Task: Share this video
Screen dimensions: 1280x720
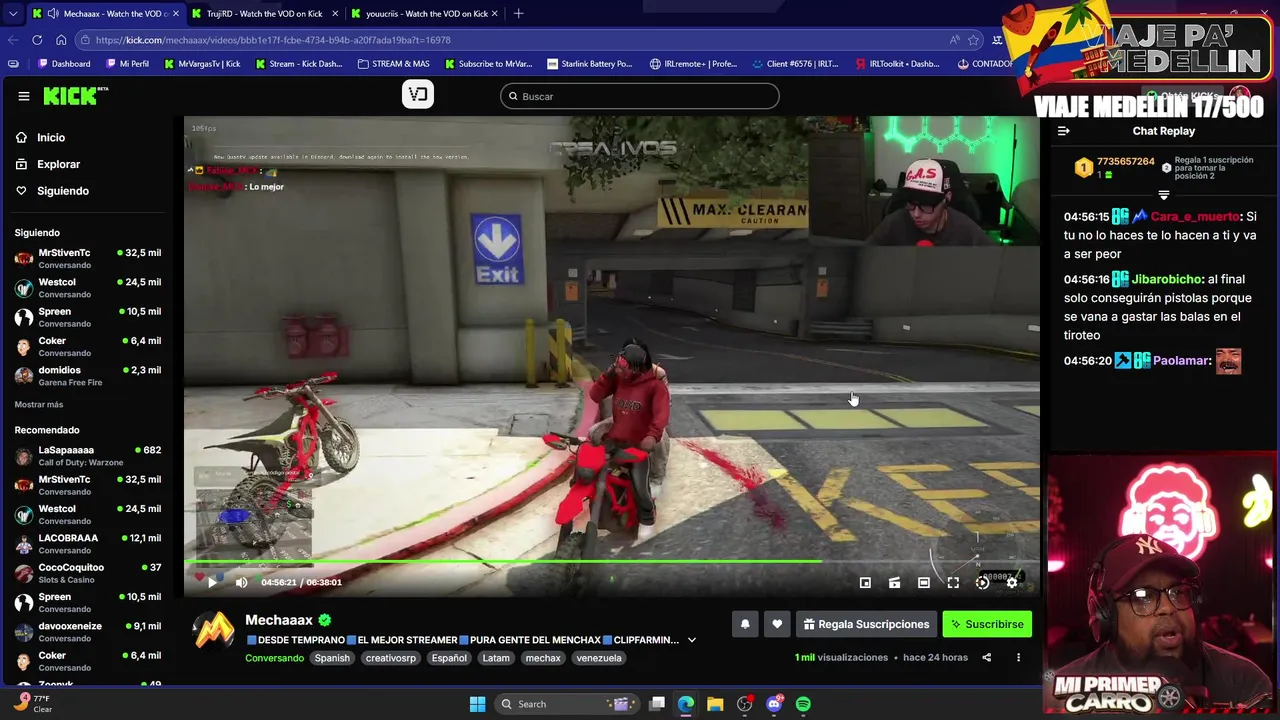Action: coord(986,658)
